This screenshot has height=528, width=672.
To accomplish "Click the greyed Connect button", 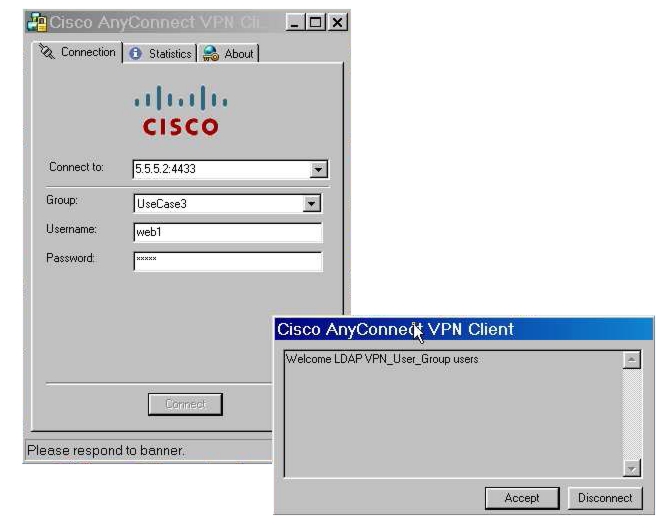I will pos(185,404).
